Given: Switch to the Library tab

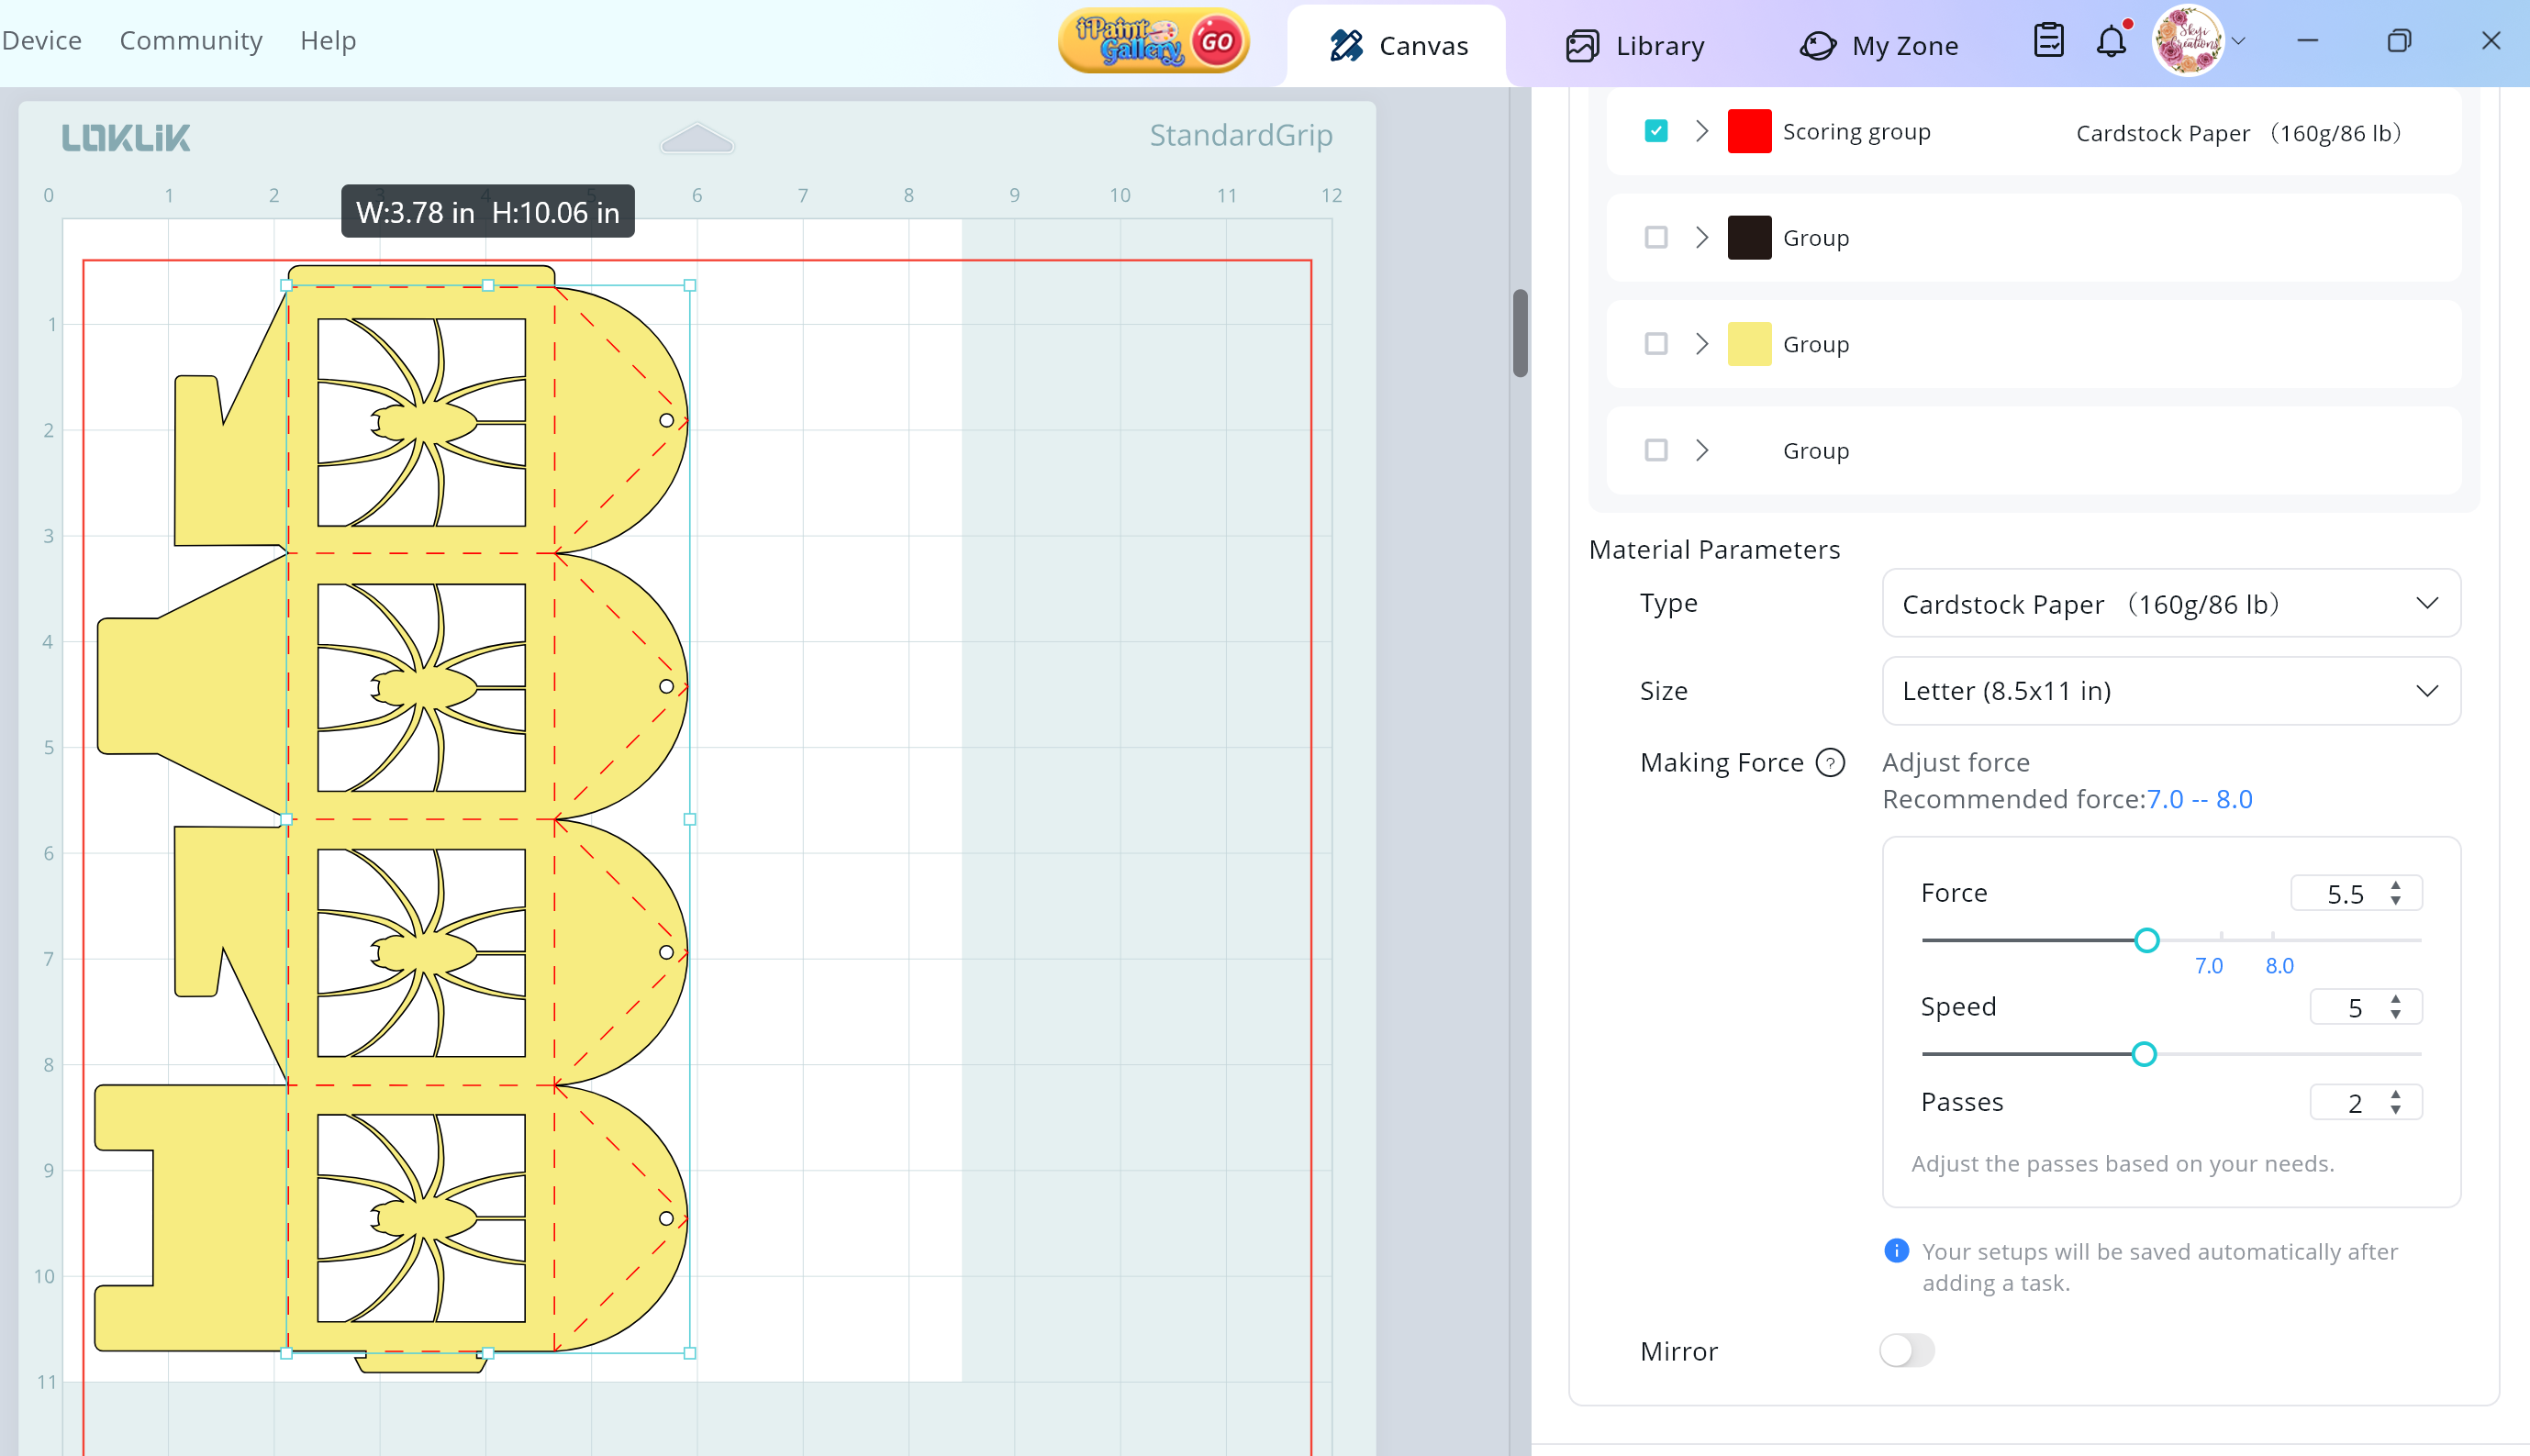Looking at the screenshot, I should click(1635, 46).
